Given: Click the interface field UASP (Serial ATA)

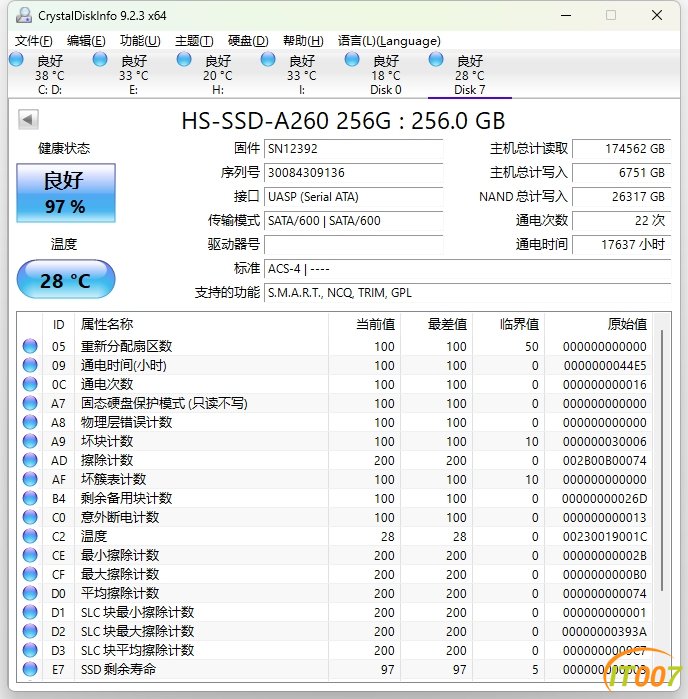Looking at the screenshot, I should click(x=354, y=197).
